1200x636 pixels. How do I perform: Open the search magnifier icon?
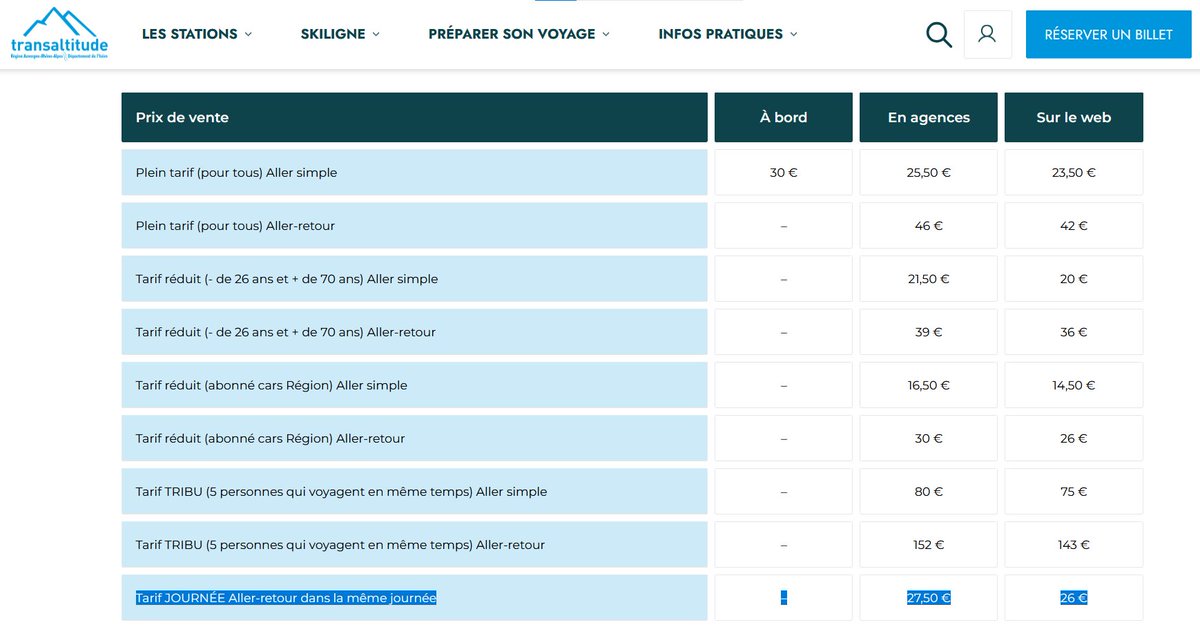pyautogui.click(x=938, y=35)
